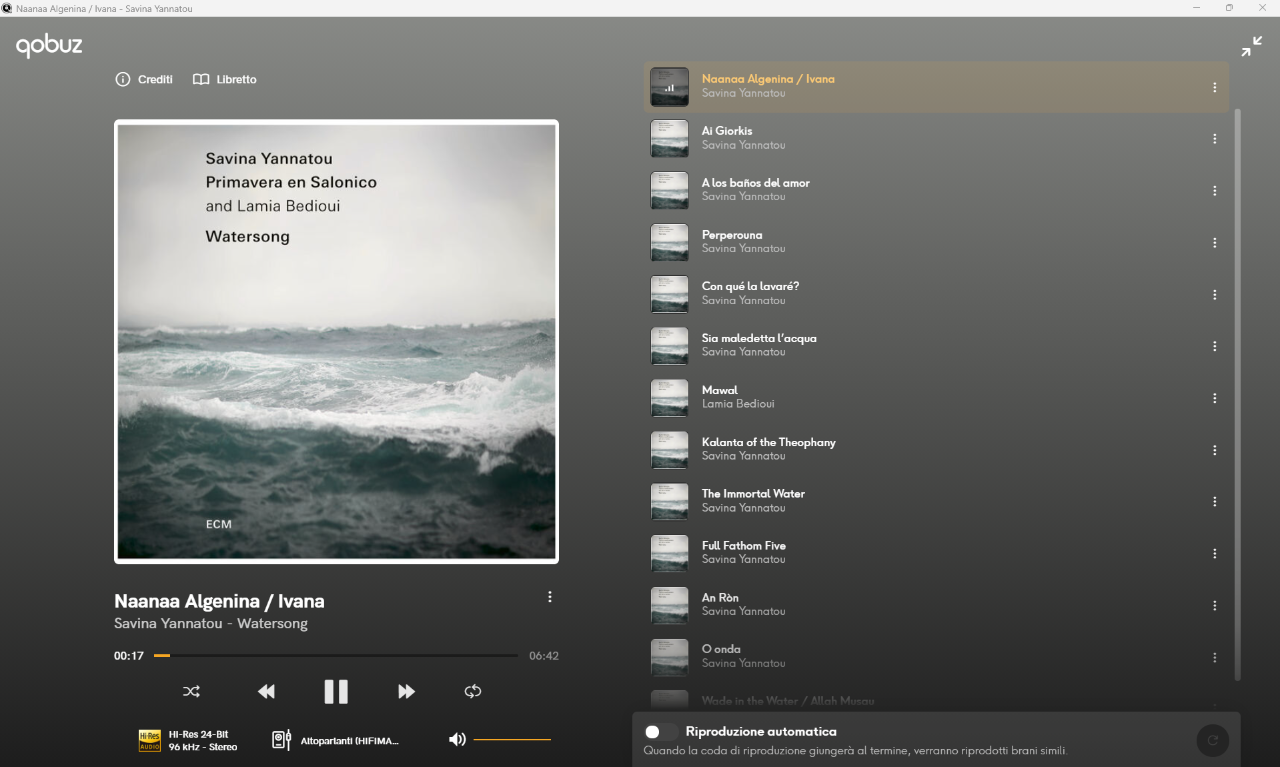The width and height of the screenshot is (1280, 767).
Task: Open more options for the current track
Action: coord(549,597)
